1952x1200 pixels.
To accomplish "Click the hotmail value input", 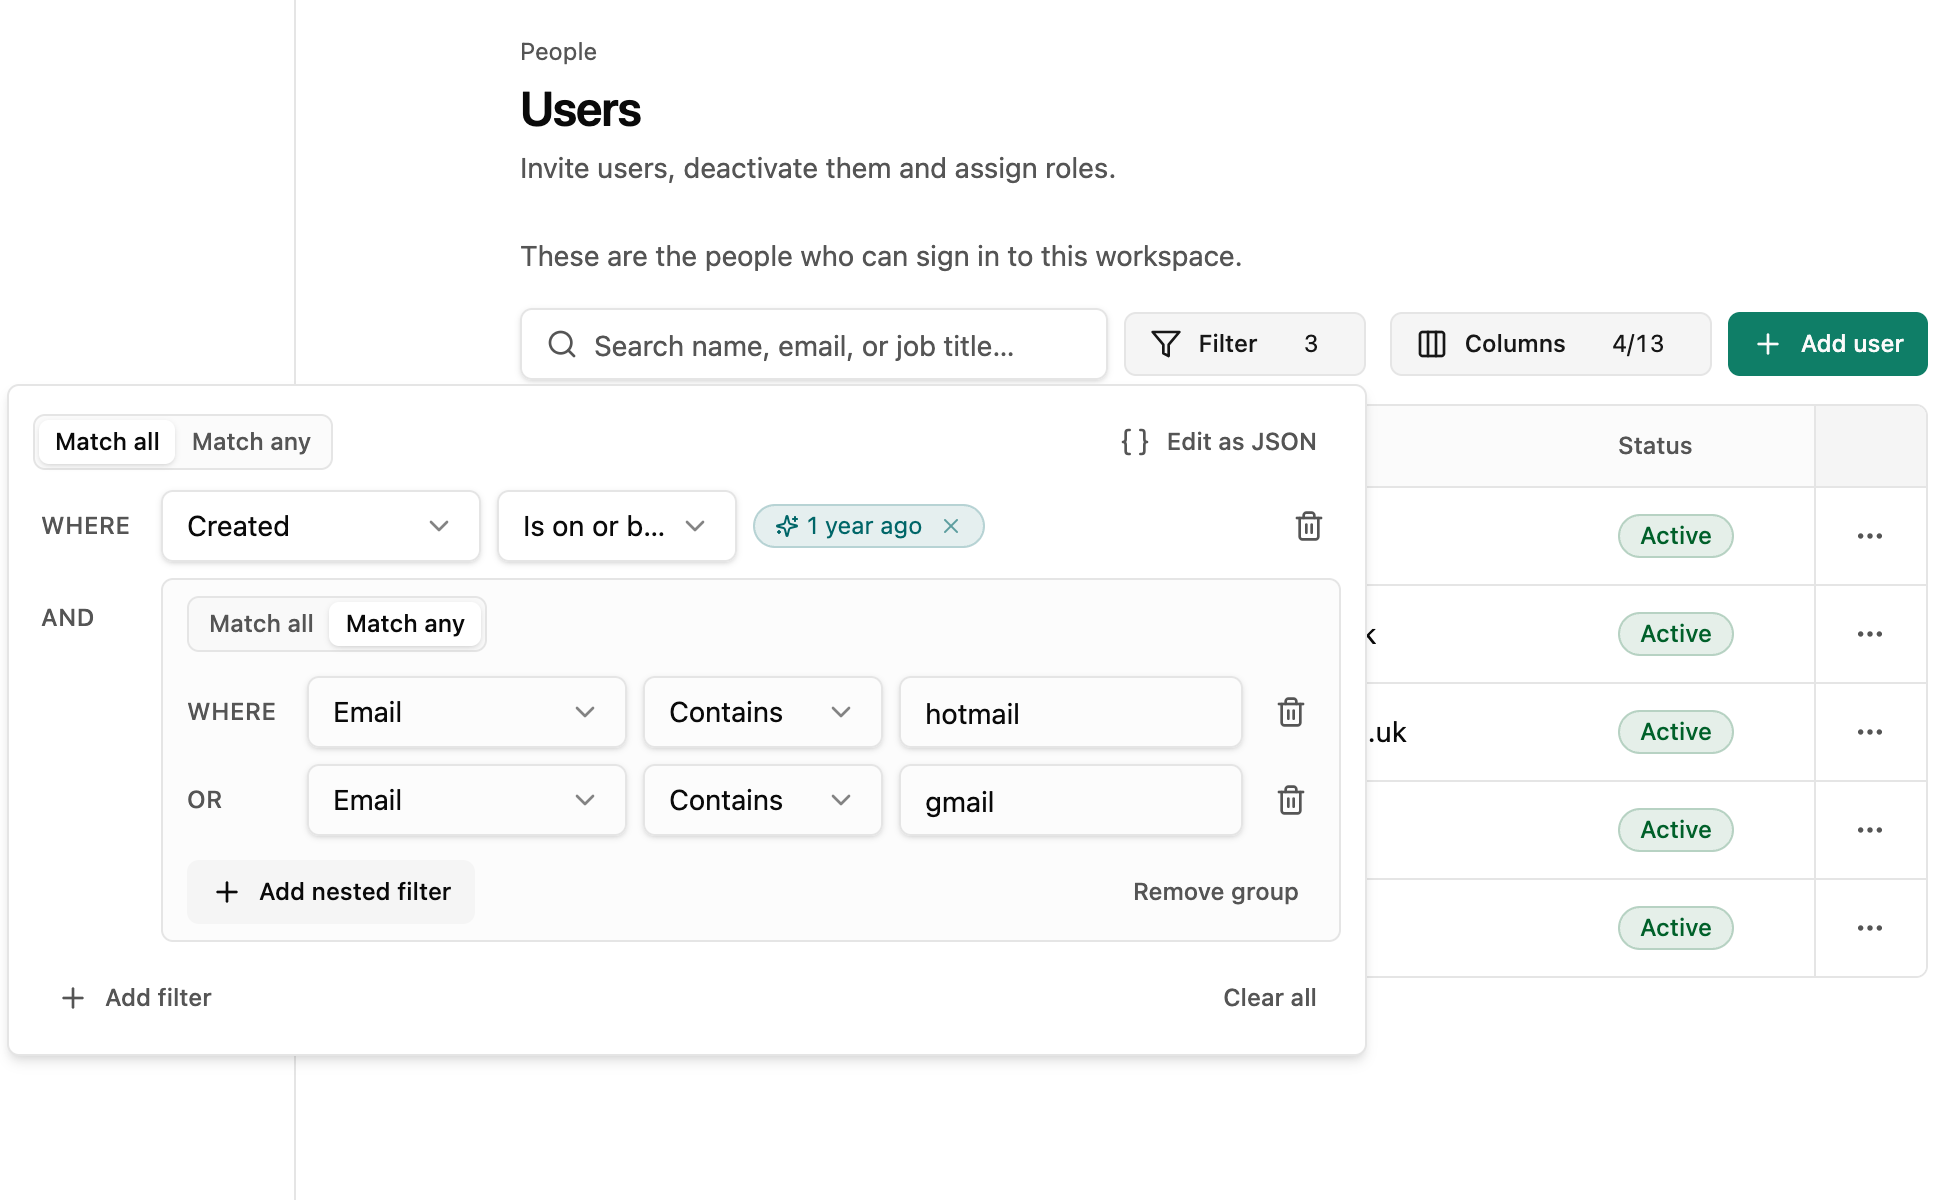I will (x=1071, y=712).
